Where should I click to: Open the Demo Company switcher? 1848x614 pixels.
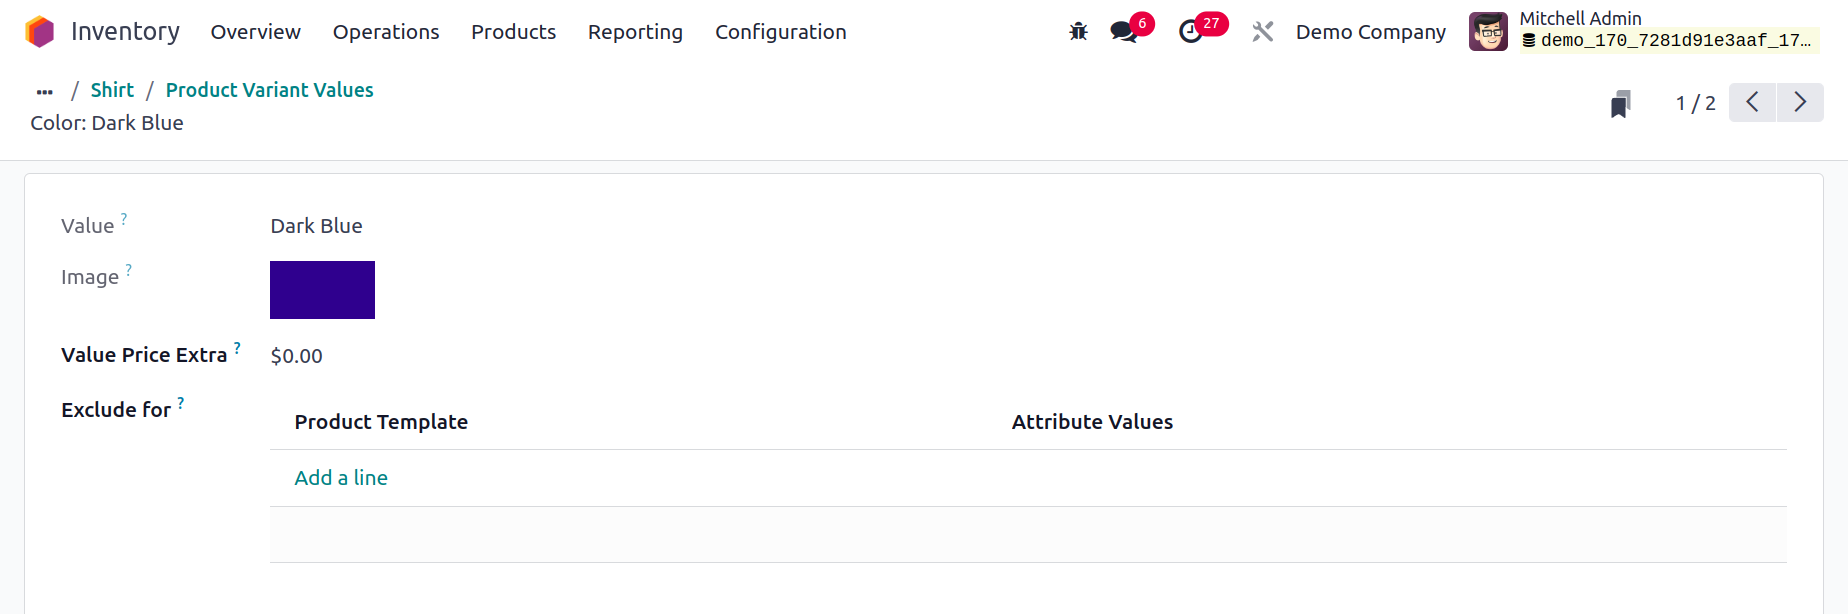pos(1370,32)
